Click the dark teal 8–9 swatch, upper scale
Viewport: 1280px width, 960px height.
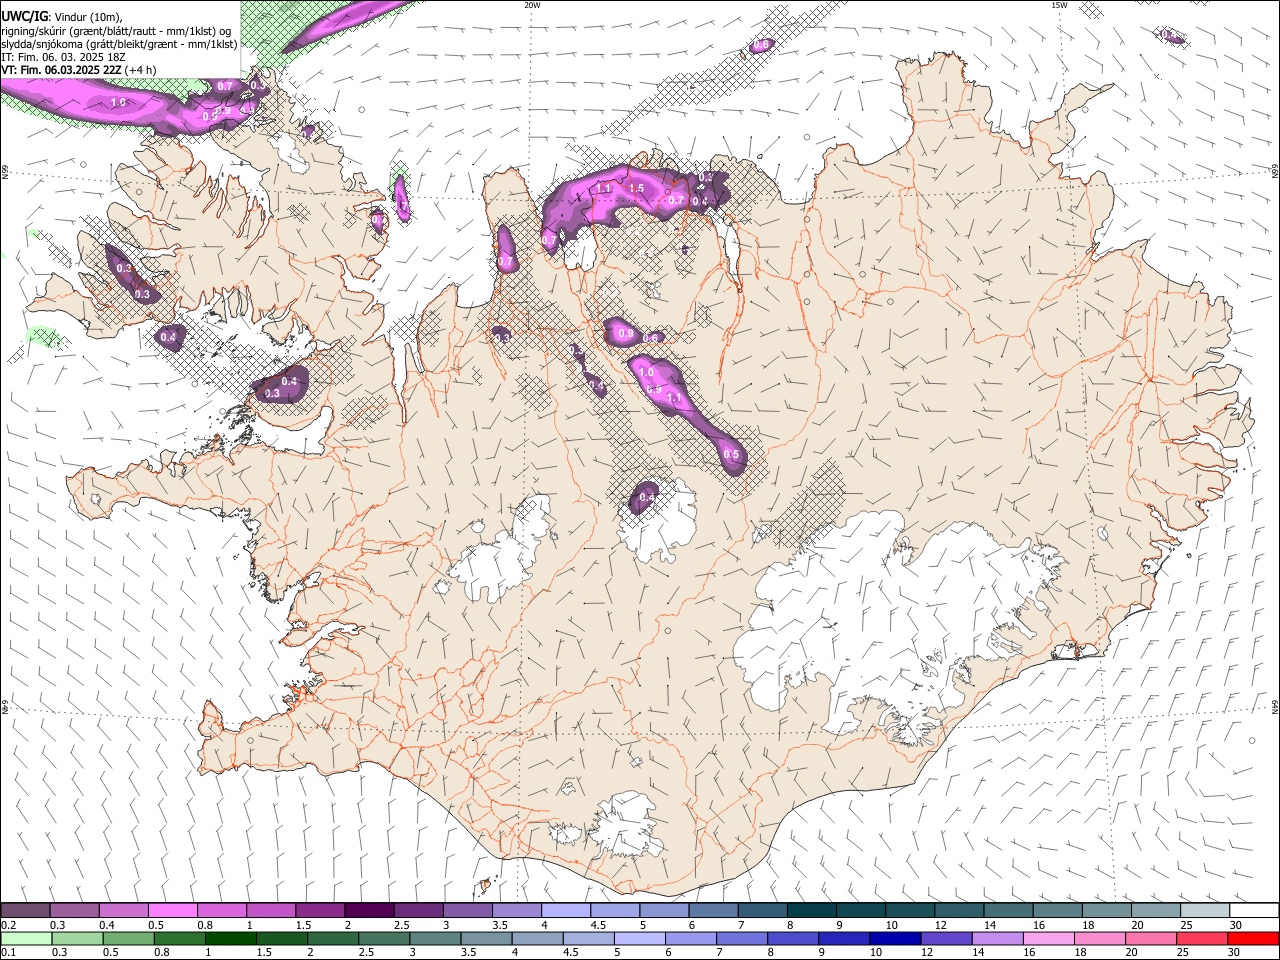(810, 910)
